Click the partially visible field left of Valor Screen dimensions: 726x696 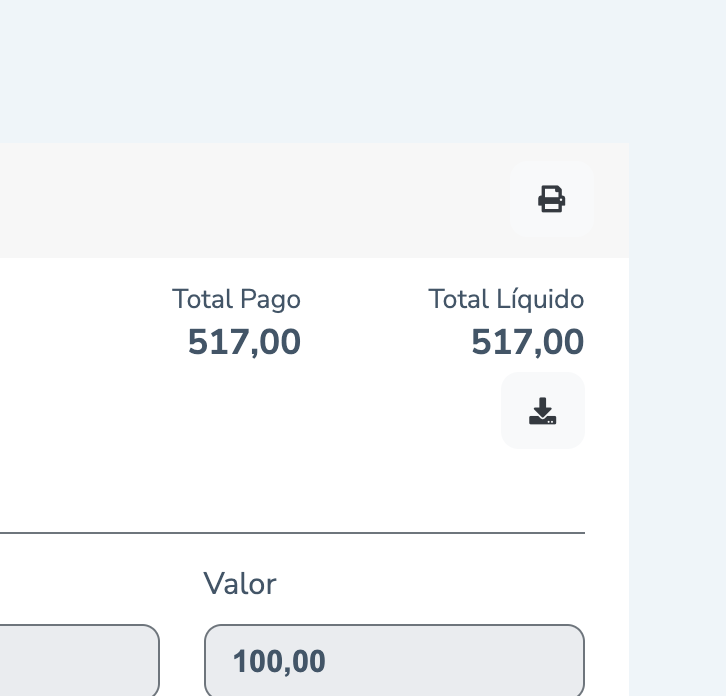pyautogui.click(x=80, y=661)
